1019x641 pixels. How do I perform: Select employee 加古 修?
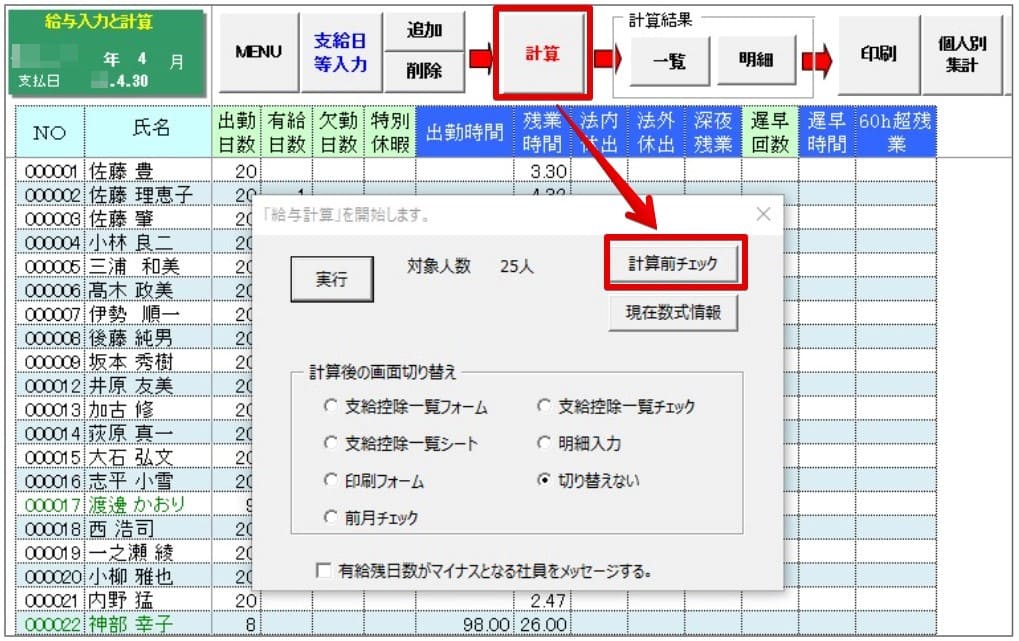(x=122, y=410)
